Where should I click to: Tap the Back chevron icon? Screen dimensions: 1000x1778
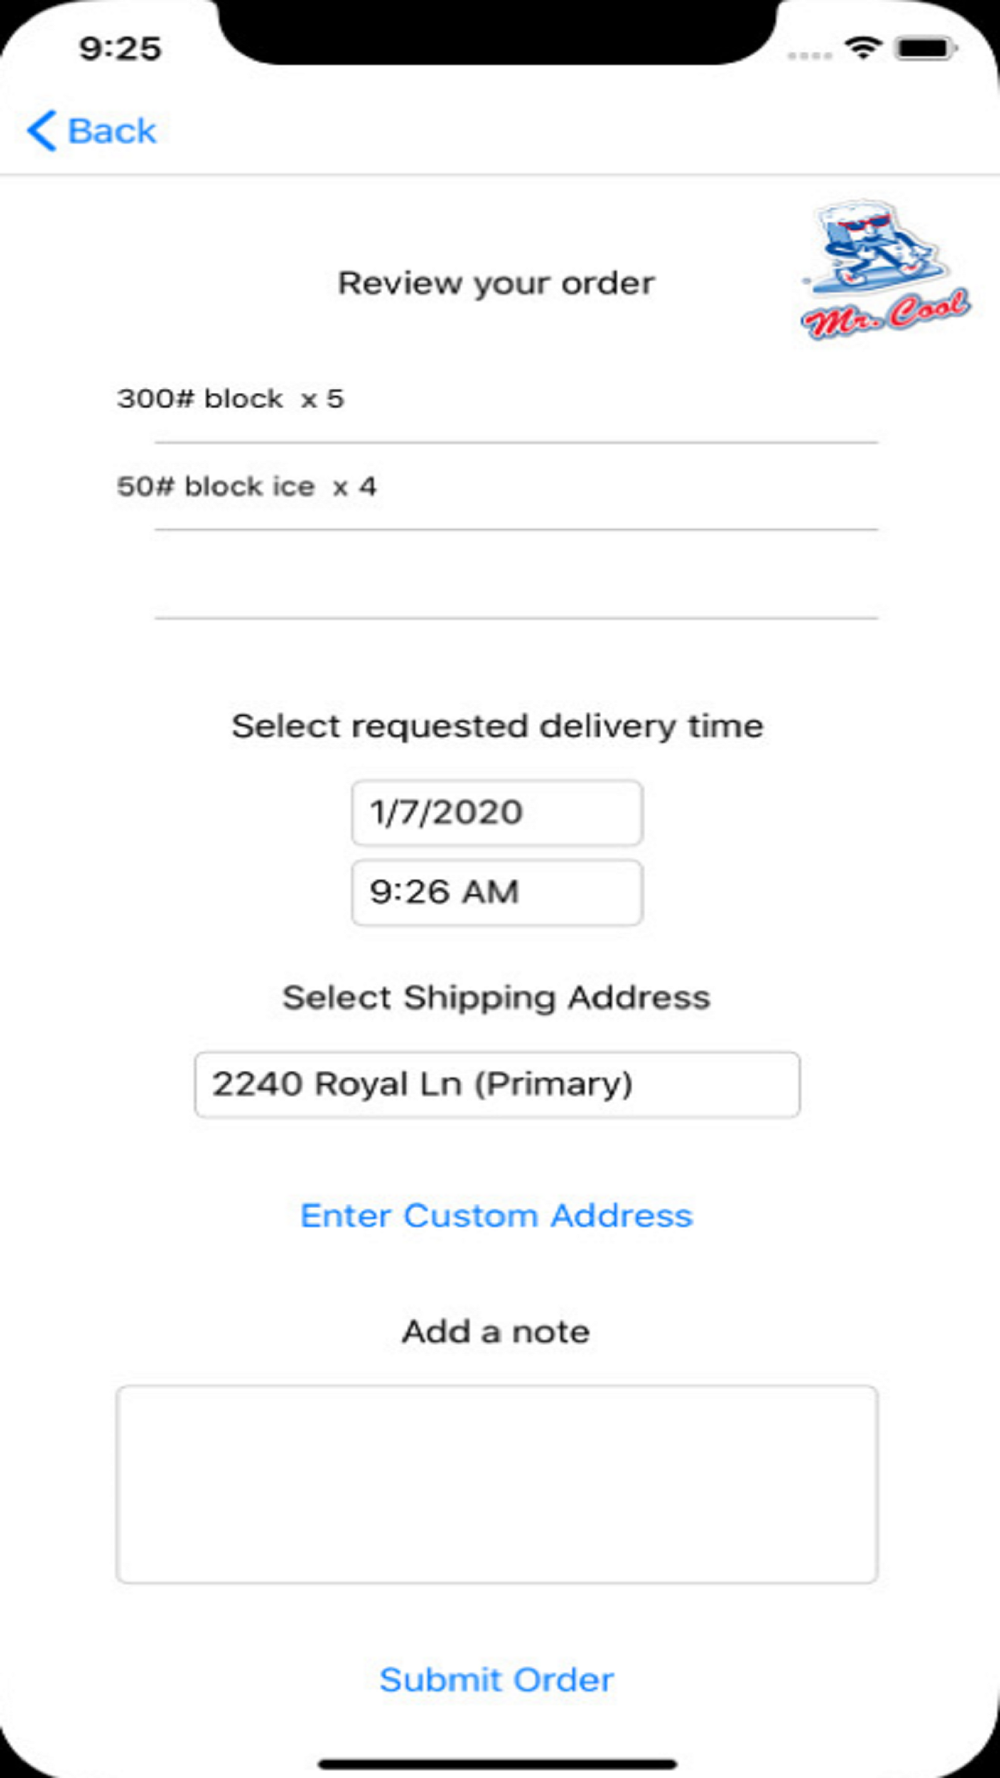[x=42, y=131]
